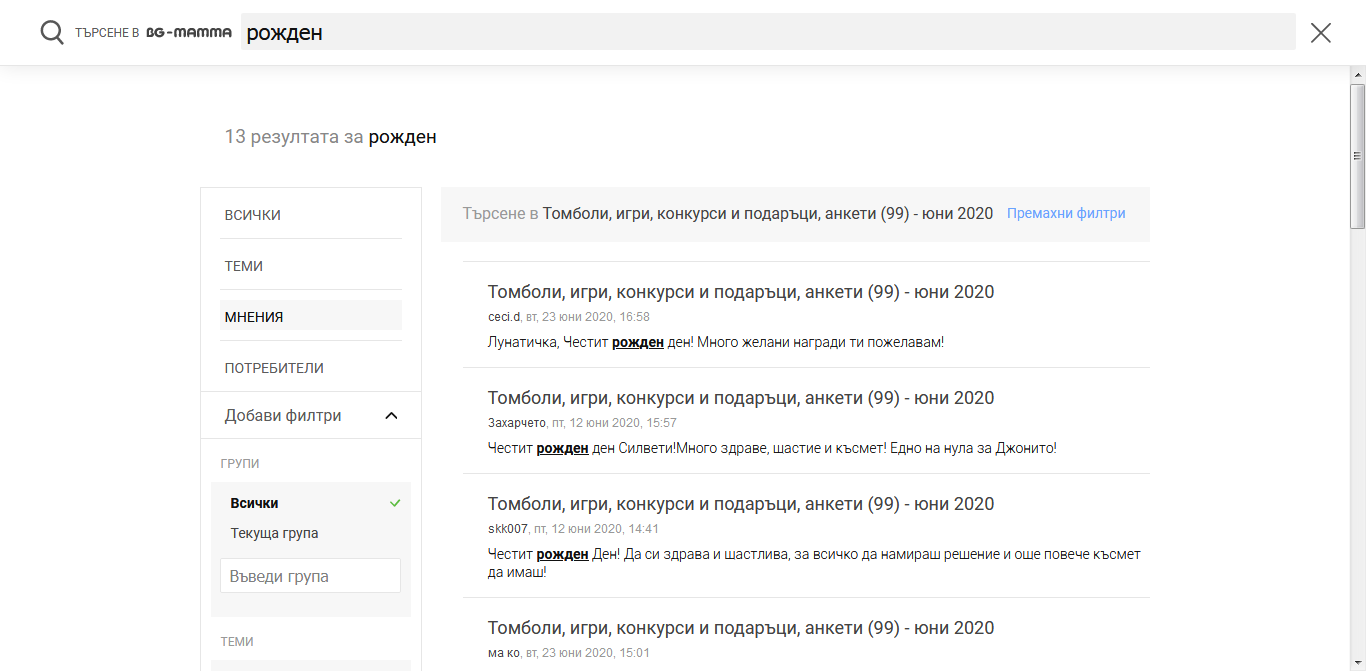Click the Въведи група input field

pos(310,576)
